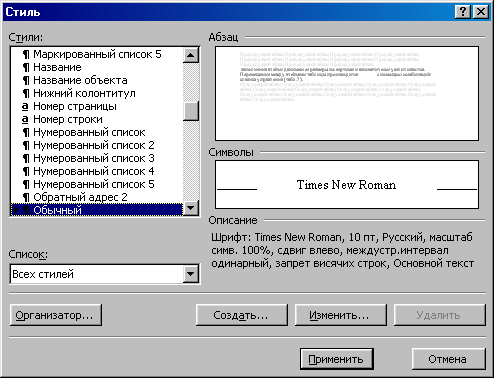Click the Абзац paragraph preview box
The image size is (494, 378).
[x=347, y=94]
